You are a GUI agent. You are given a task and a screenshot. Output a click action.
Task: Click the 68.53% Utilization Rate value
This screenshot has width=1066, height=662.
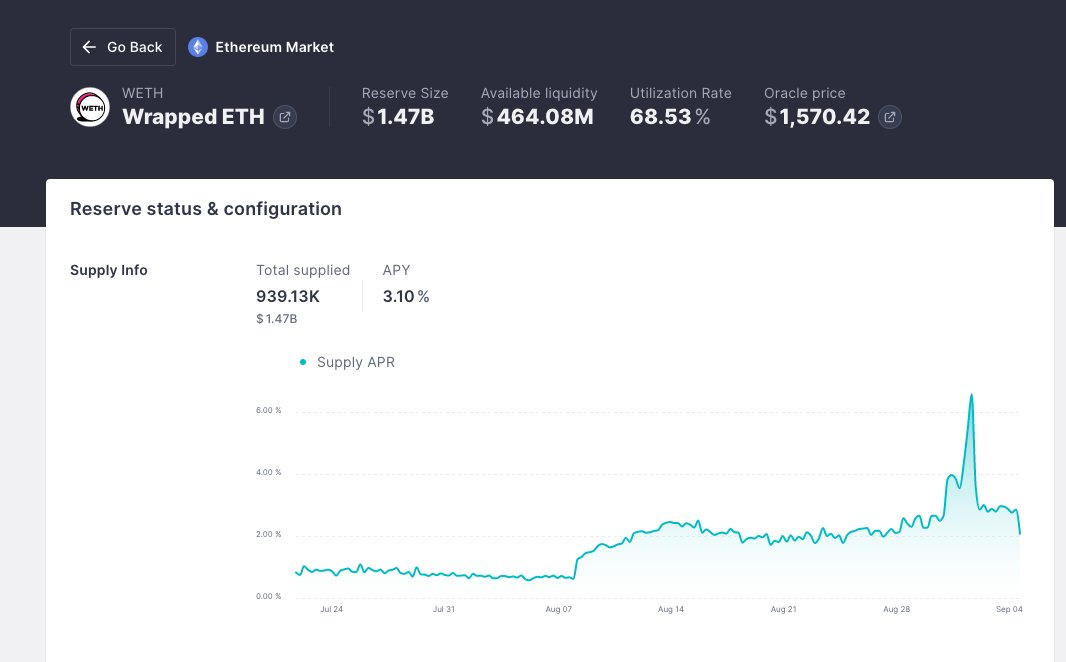pos(670,117)
